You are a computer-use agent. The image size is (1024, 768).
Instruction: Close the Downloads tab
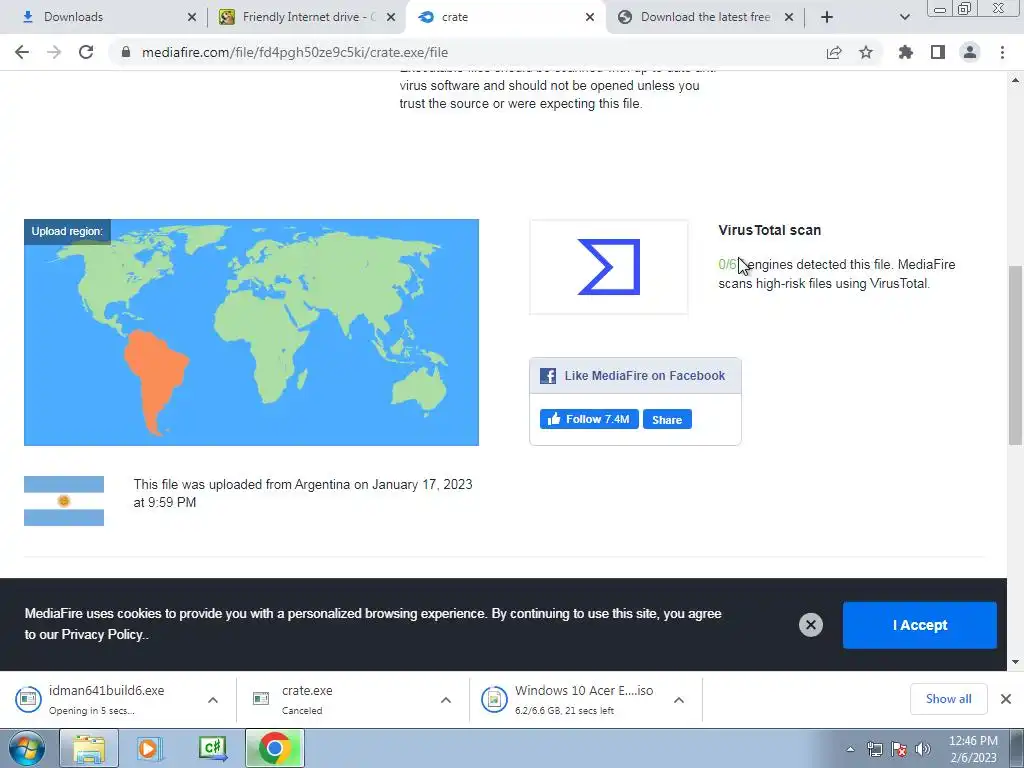pos(191,17)
